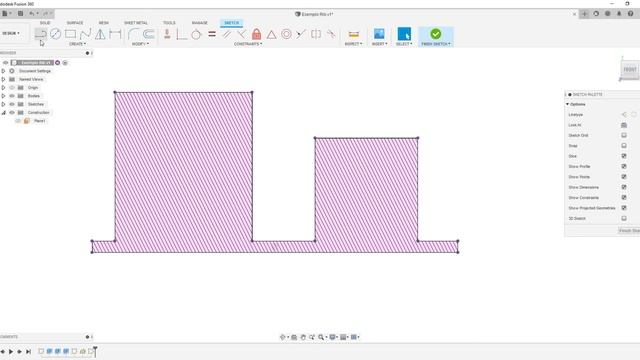Apply the Perpendicular constraint
This screenshot has width=640, height=360.
pos(241,34)
